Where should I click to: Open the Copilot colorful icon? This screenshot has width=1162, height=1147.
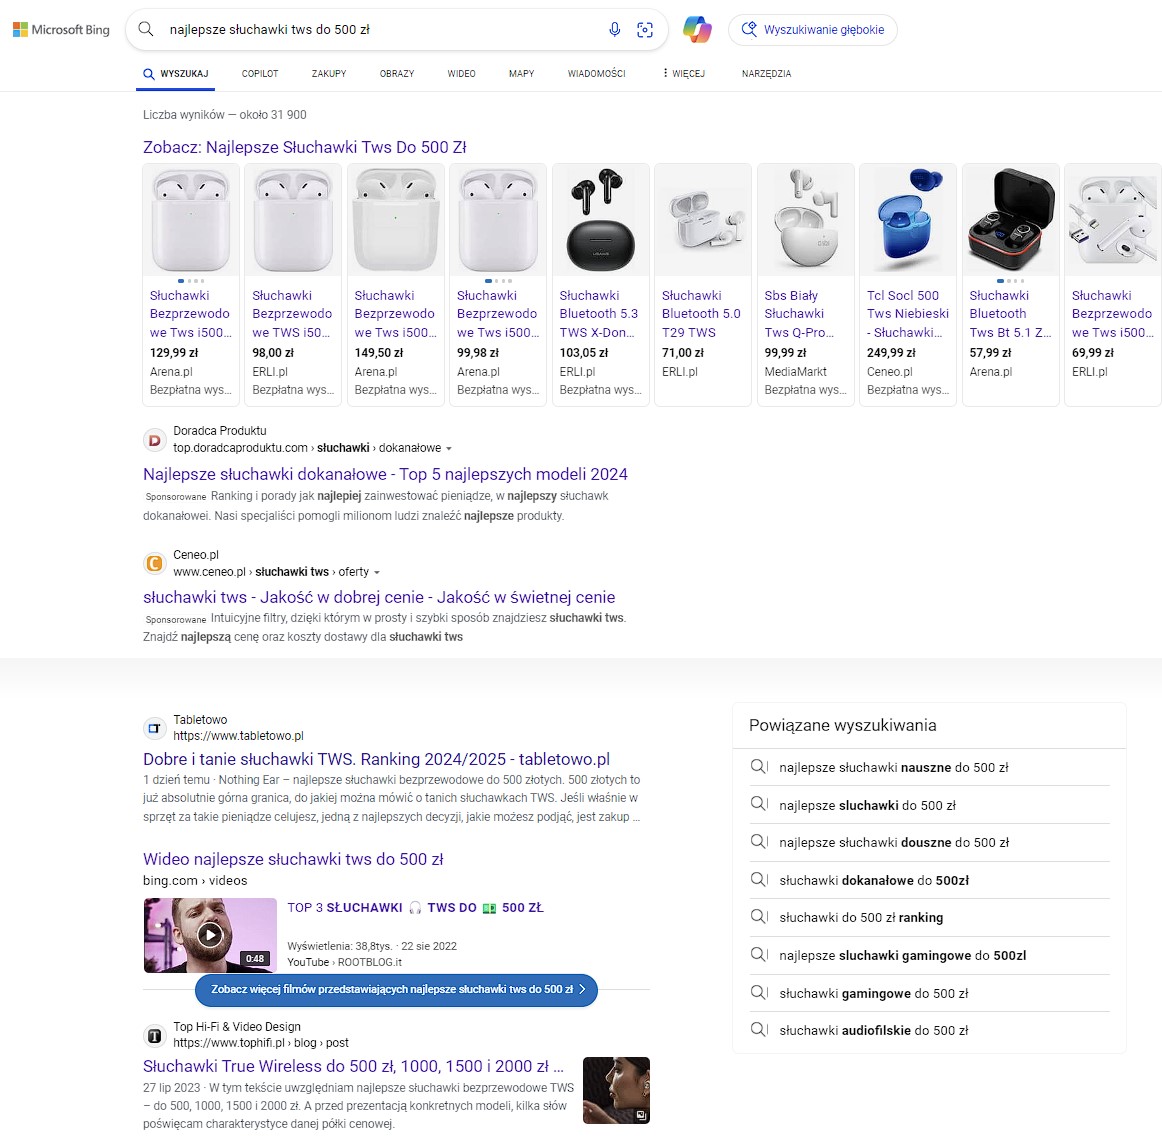[697, 30]
